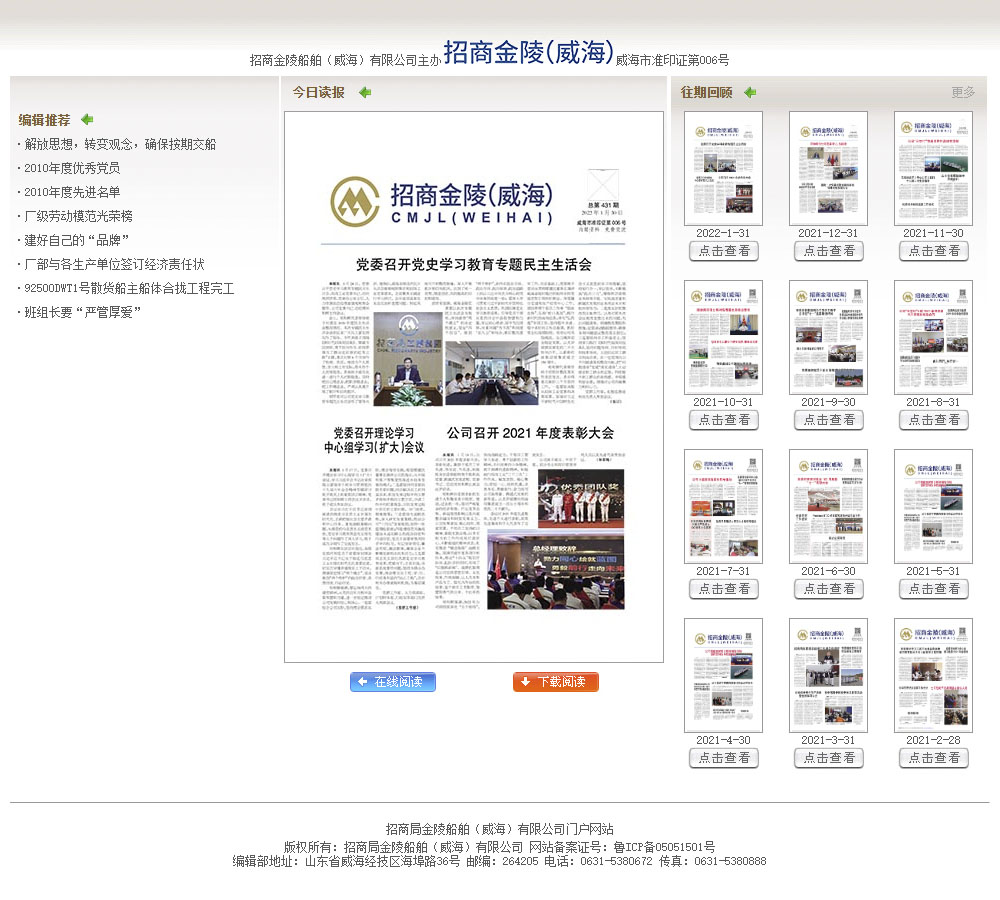Click the 鲁ICP备05051501号 record number
1000x900 pixels.
point(664,847)
